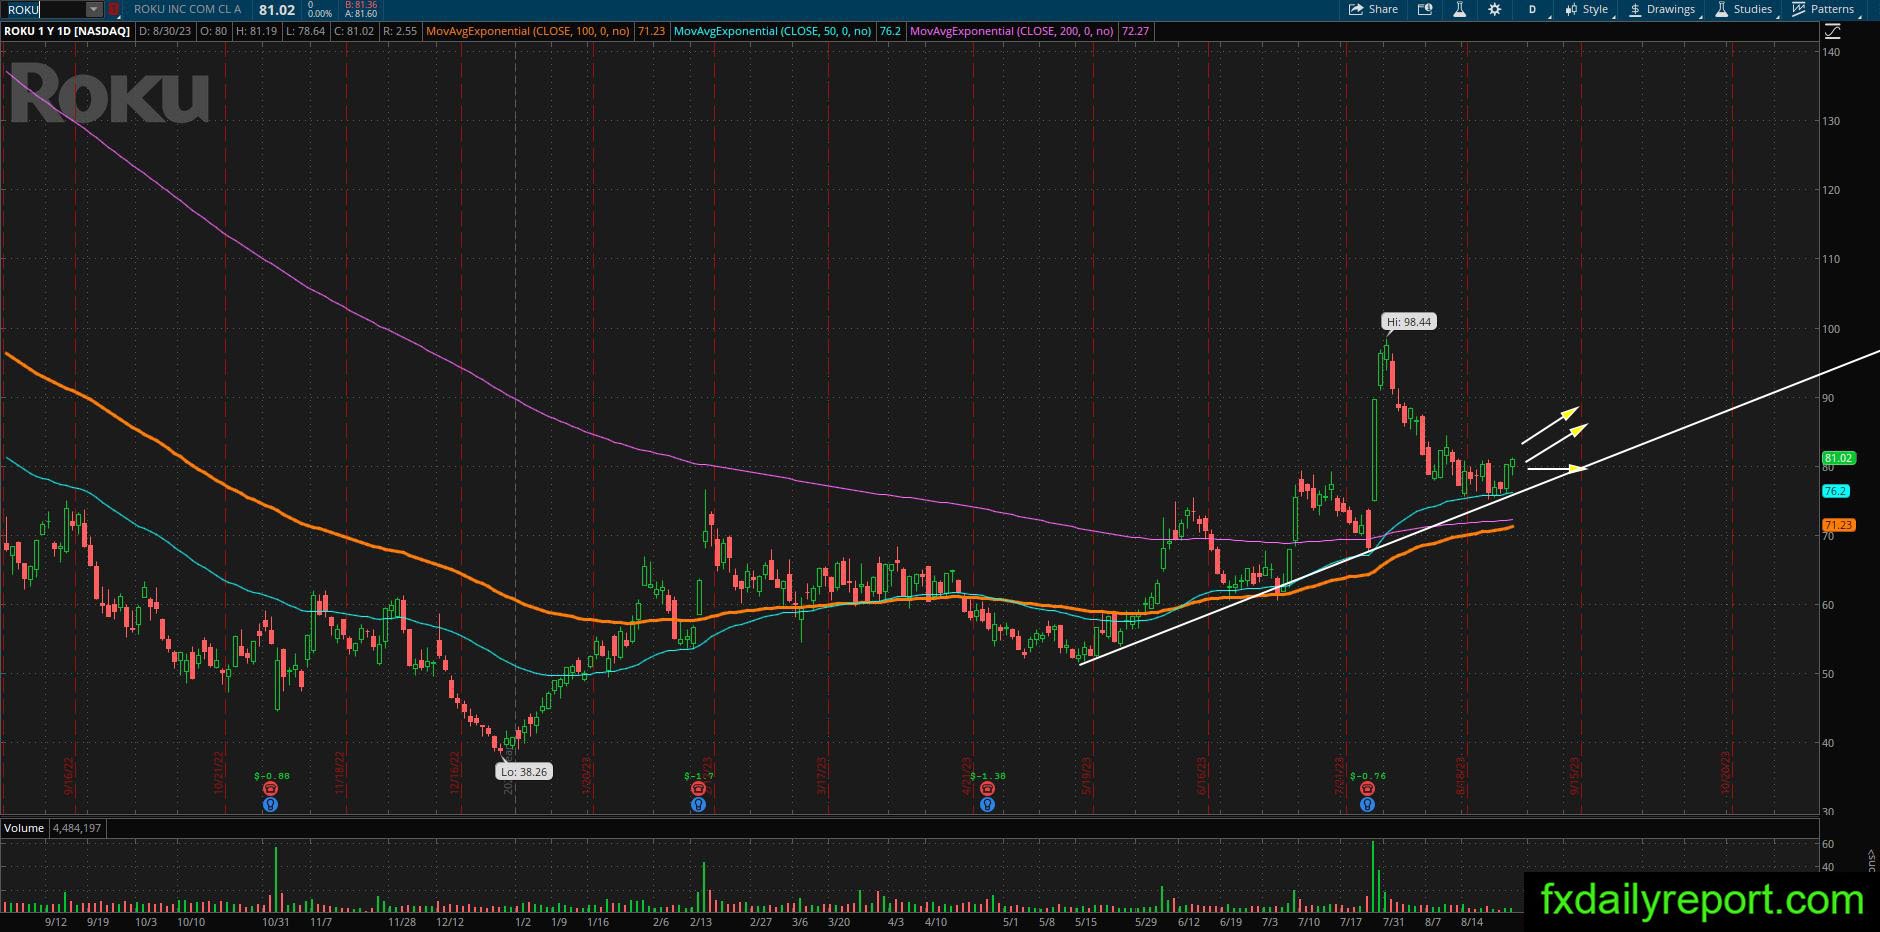Click the orange 71.23 price axis bubble
The width and height of the screenshot is (1880, 932).
coord(1838,525)
